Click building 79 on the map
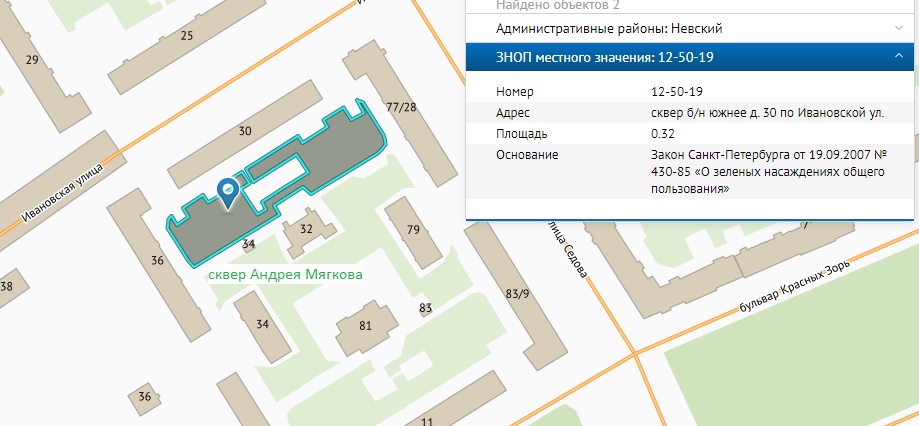The height and width of the screenshot is (426, 919). (x=412, y=231)
